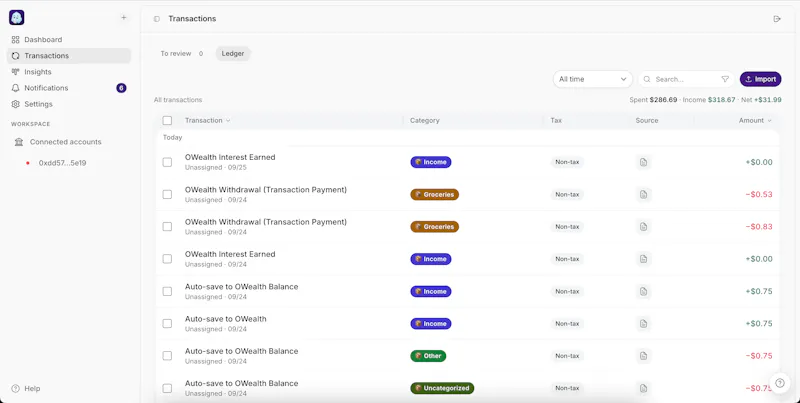
Task: Click Groceries tag on the -$0.83 withdrawal
Action: (435, 226)
